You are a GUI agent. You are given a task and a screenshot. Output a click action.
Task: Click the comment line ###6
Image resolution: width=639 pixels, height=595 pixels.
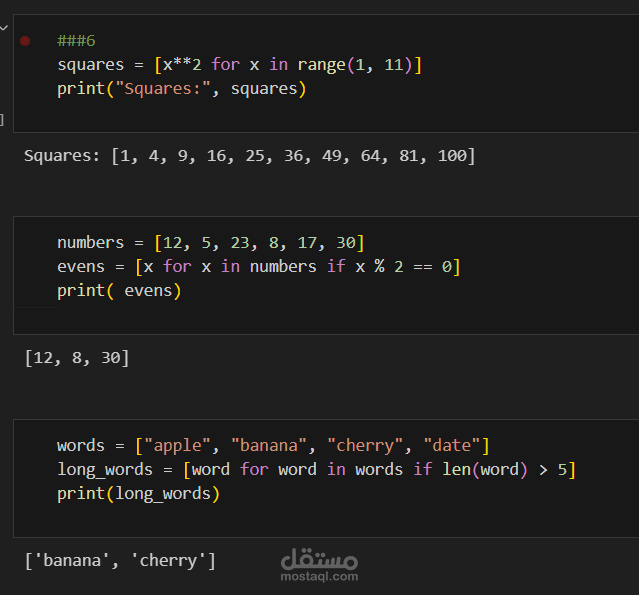pos(76,41)
